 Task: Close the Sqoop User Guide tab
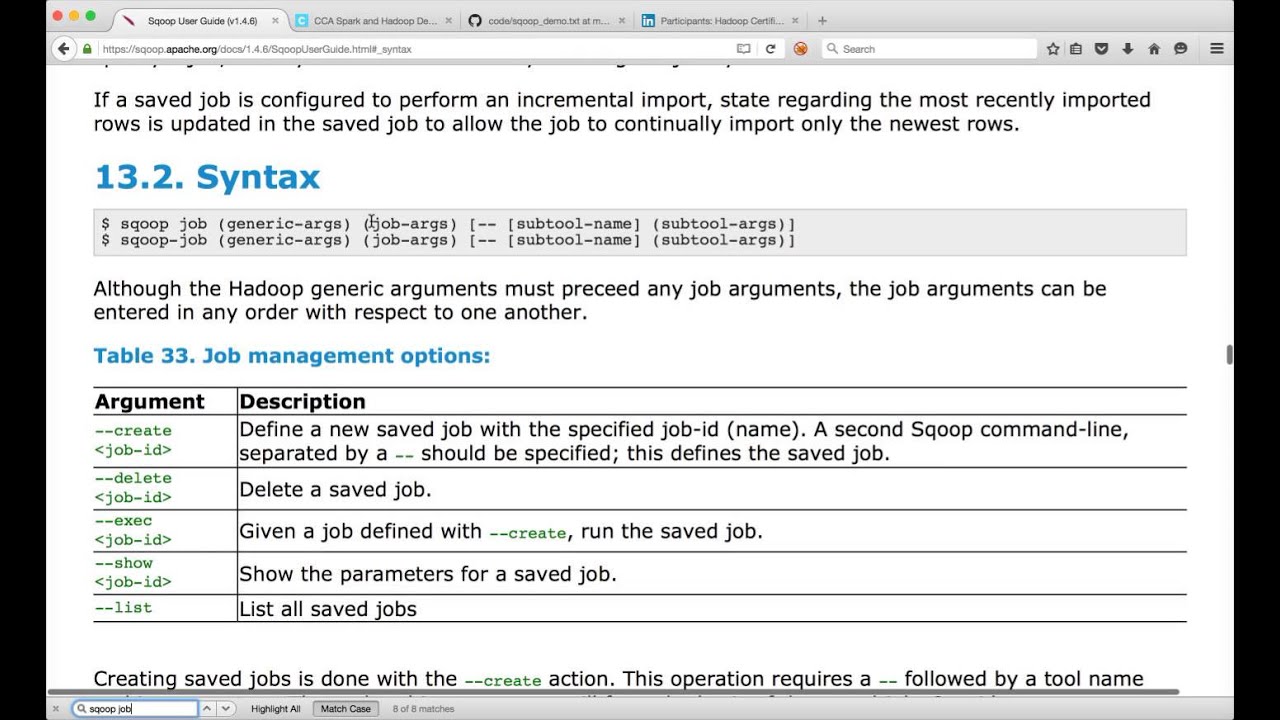(x=275, y=20)
